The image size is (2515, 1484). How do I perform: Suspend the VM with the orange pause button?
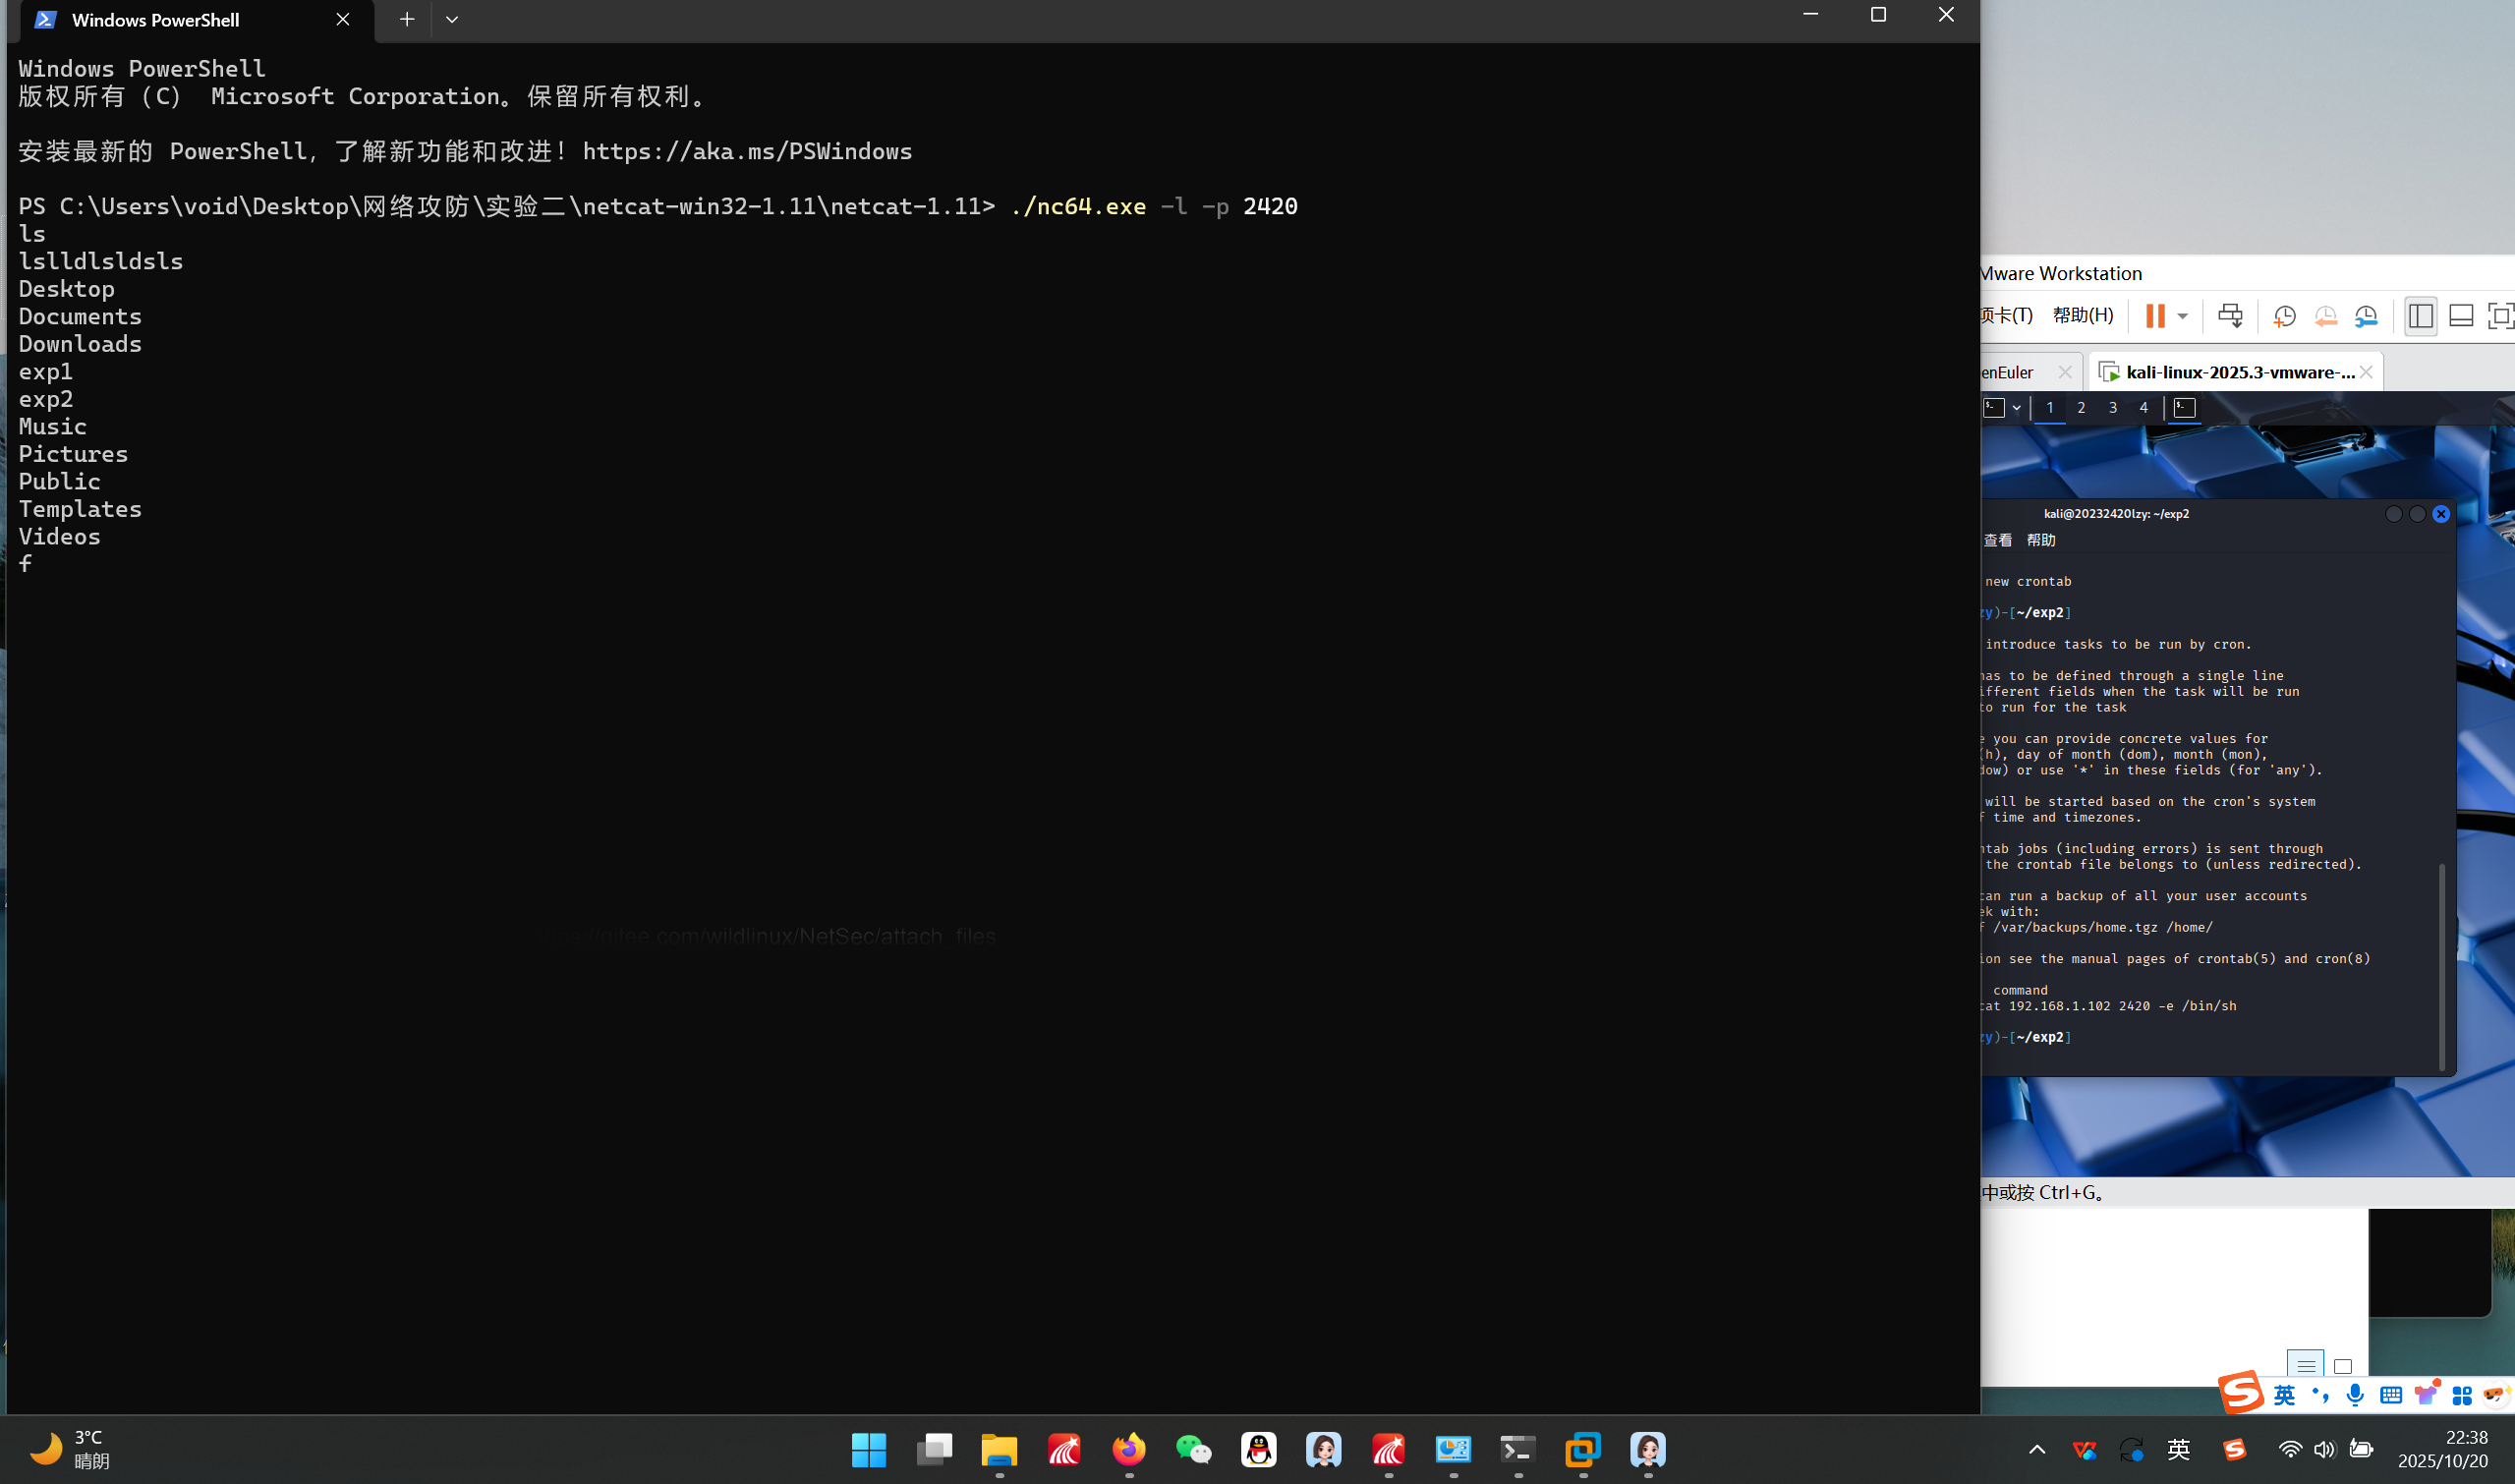pos(2155,316)
